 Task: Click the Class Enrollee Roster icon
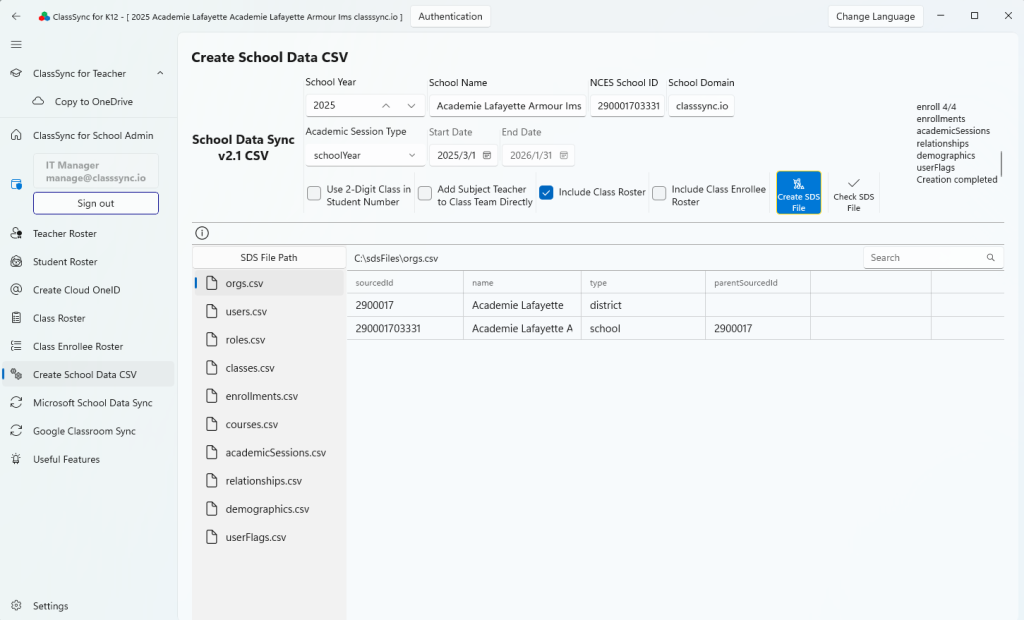(16, 346)
